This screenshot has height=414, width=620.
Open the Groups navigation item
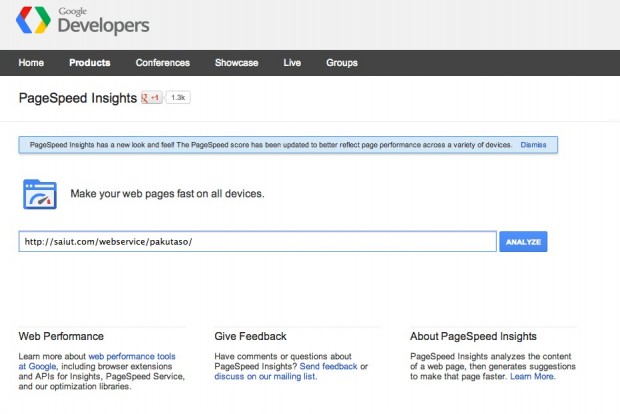pos(342,63)
